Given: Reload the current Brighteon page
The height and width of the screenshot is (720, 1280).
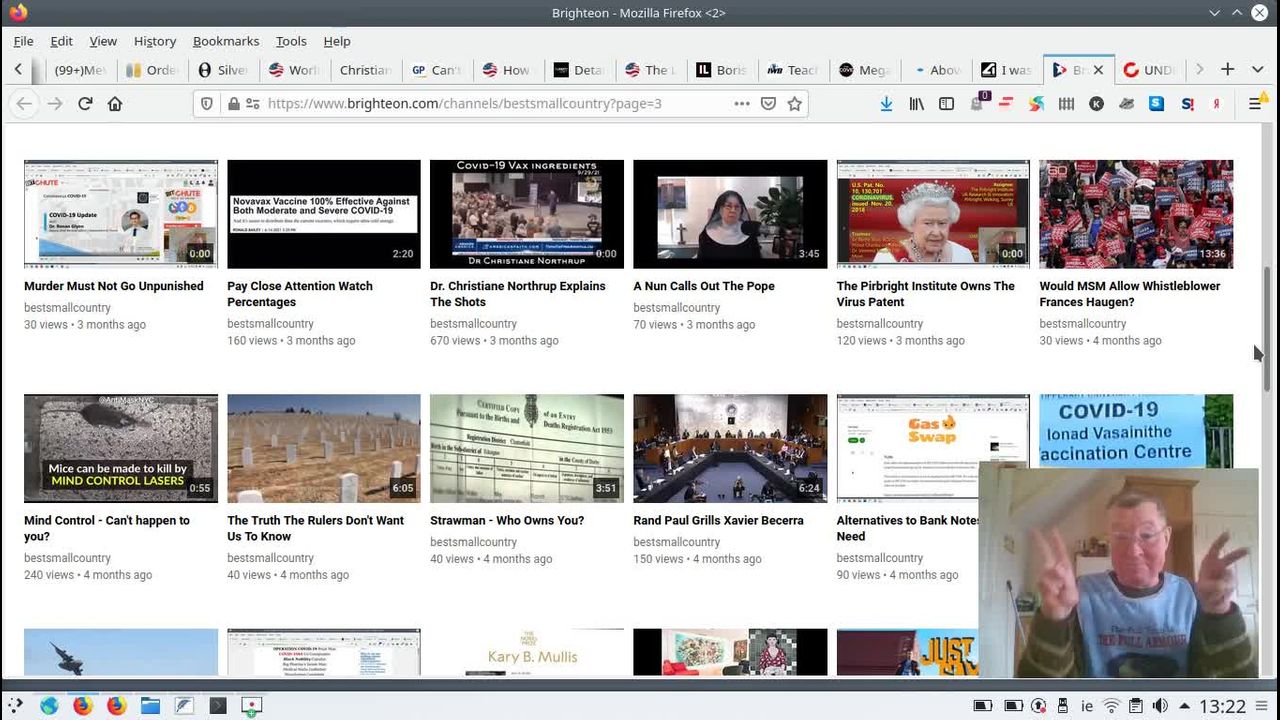Looking at the screenshot, I should pos(85,104).
